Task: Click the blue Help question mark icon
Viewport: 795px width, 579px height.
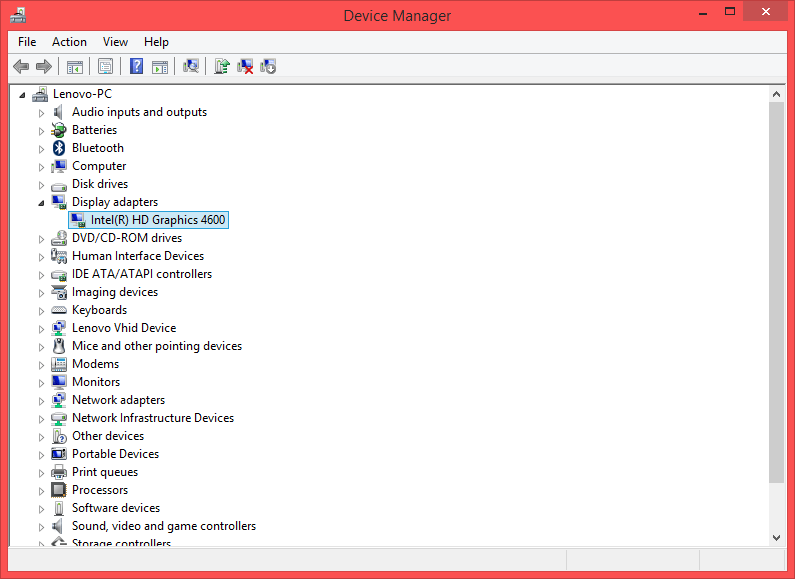Action: [x=136, y=66]
